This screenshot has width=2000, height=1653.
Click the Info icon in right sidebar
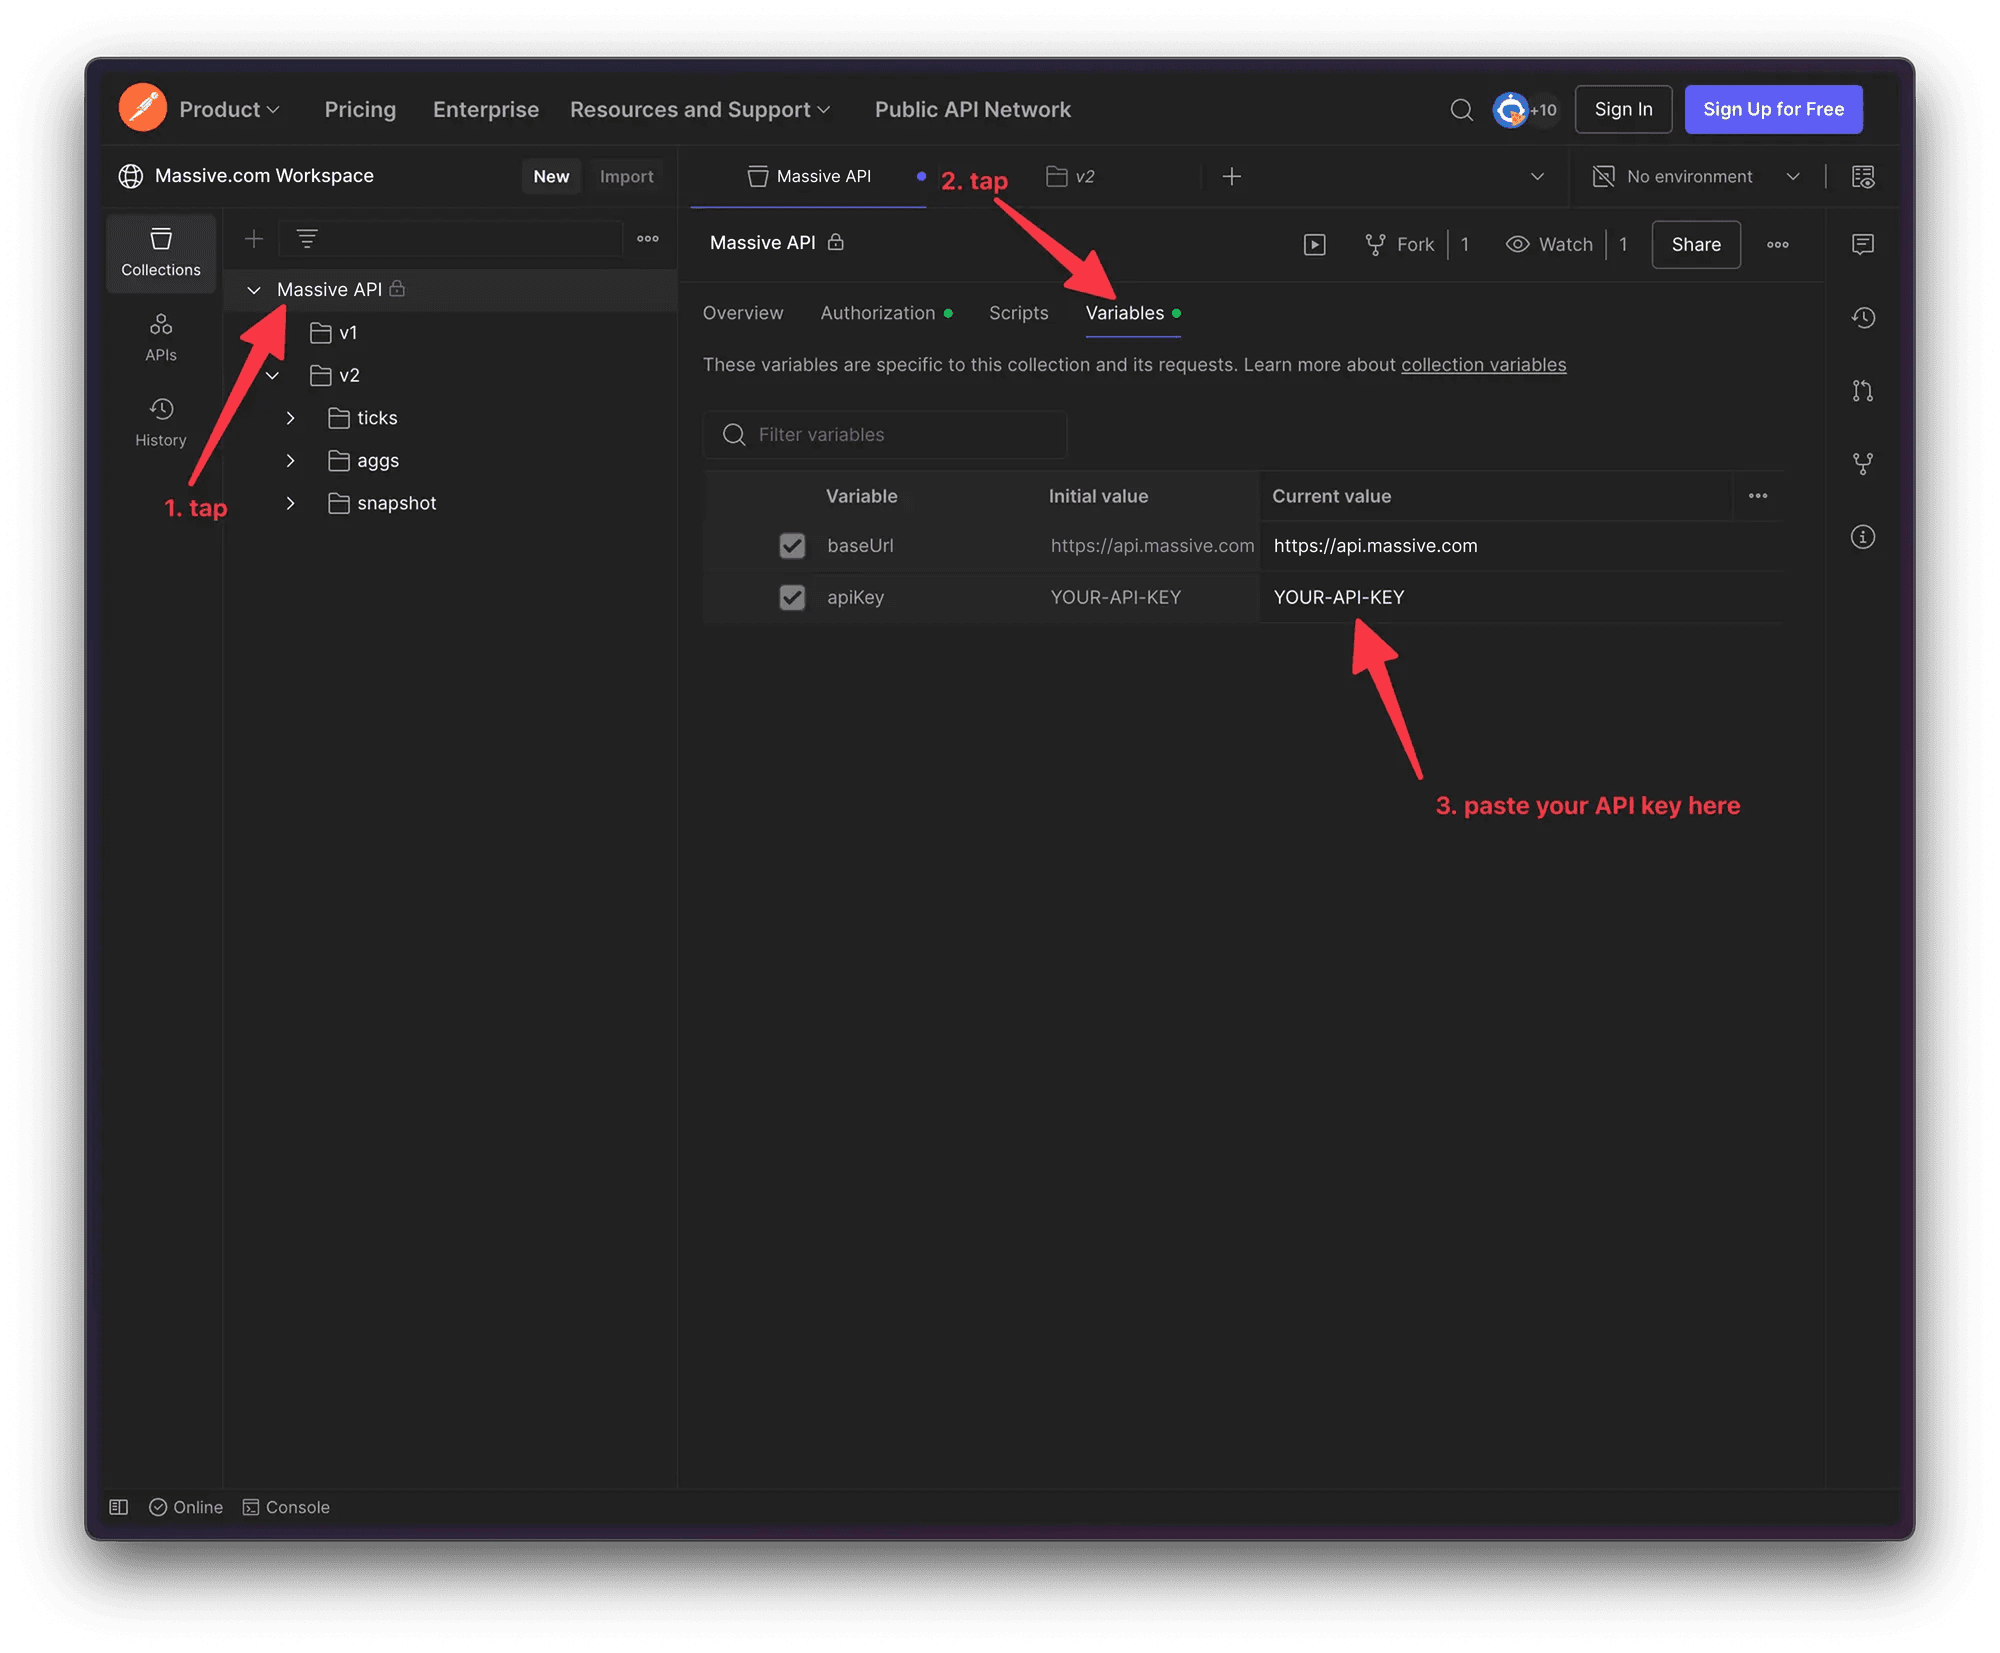pyautogui.click(x=1862, y=537)
